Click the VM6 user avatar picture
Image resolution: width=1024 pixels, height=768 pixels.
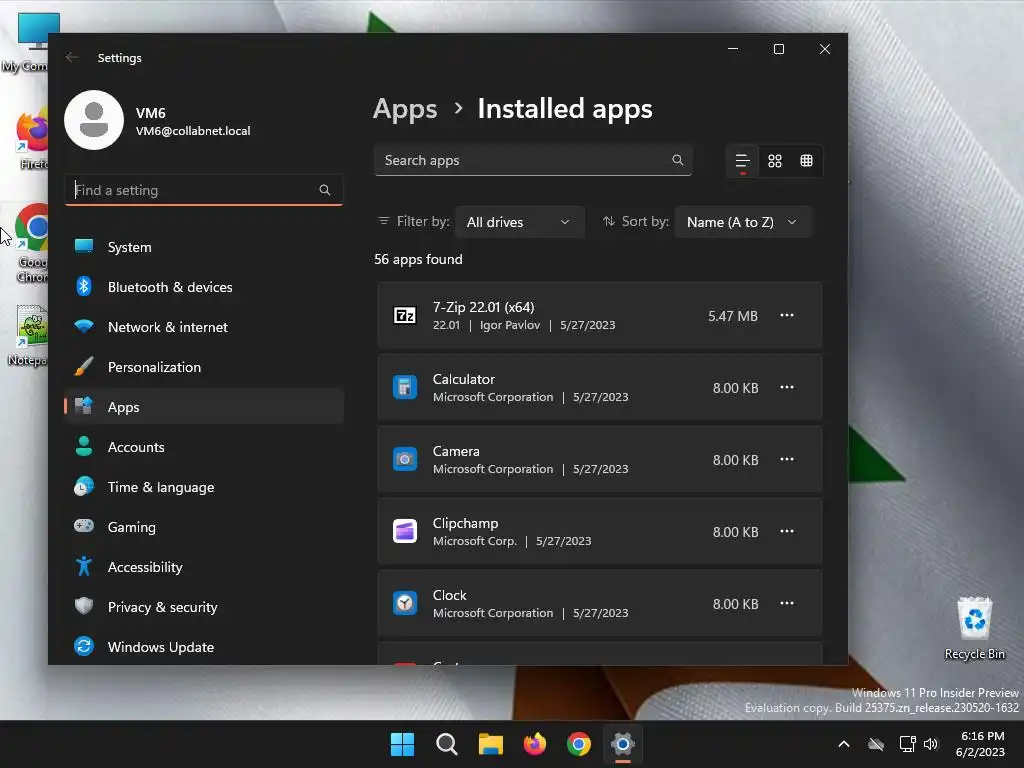tap(94, 120)
